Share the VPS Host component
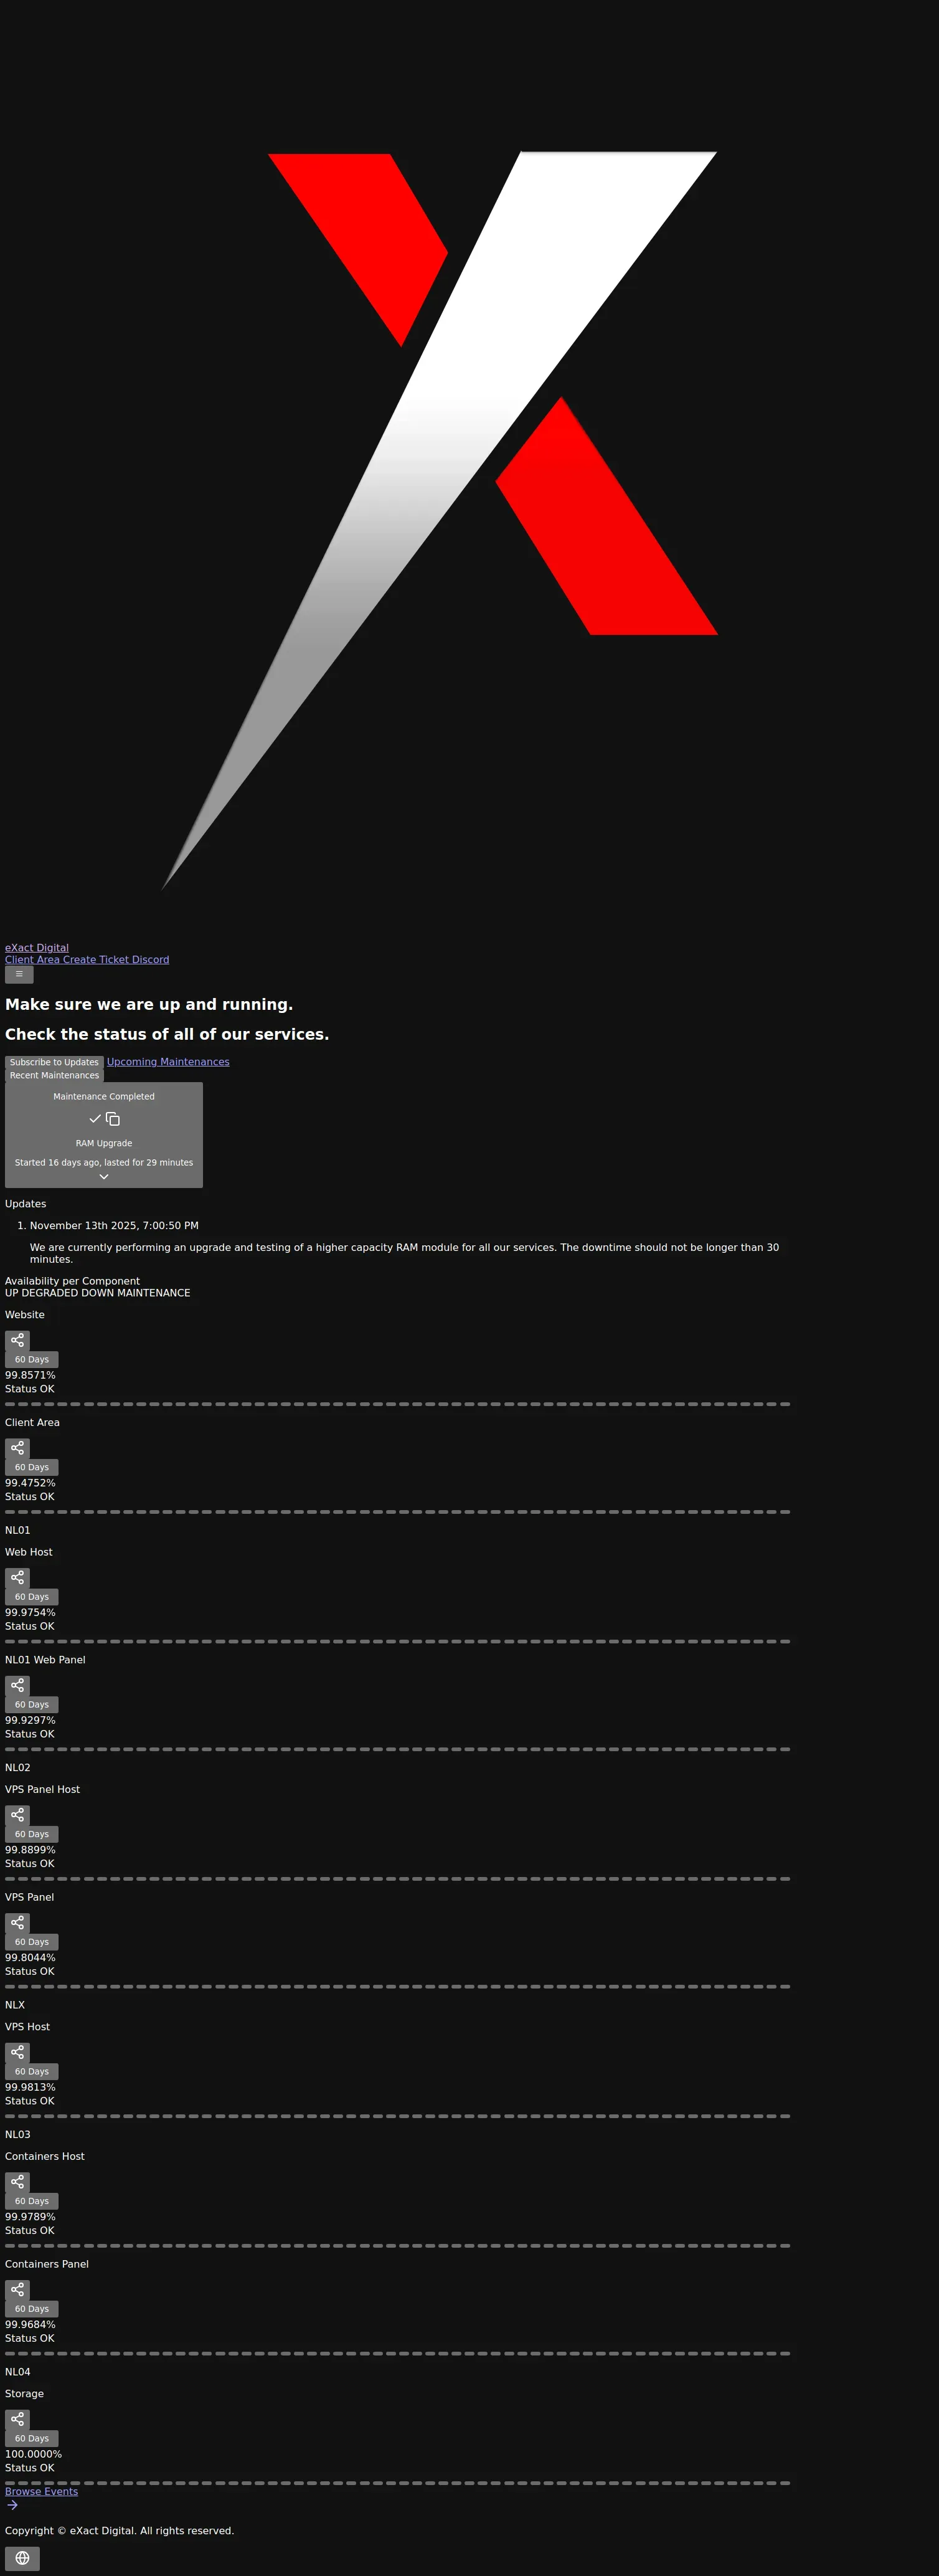Screen dimensions: 939x2576 tap(17, 2052)
